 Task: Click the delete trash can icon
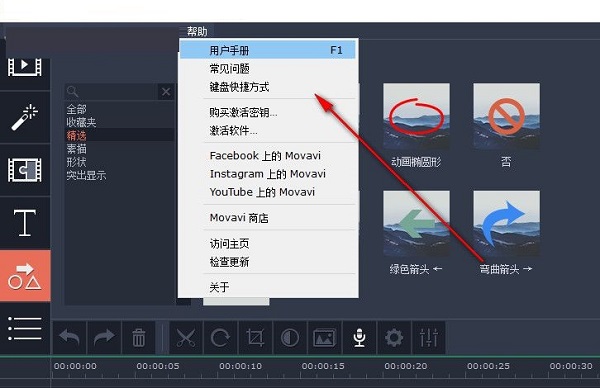[139, 337]
